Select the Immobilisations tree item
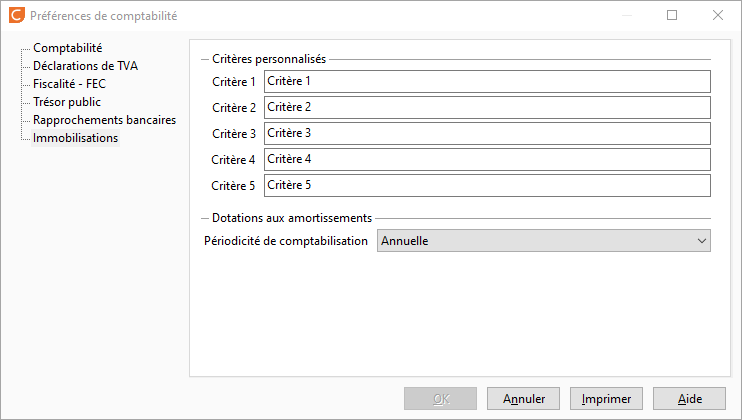Screen dimensions: 742x420 coord(75,138)
